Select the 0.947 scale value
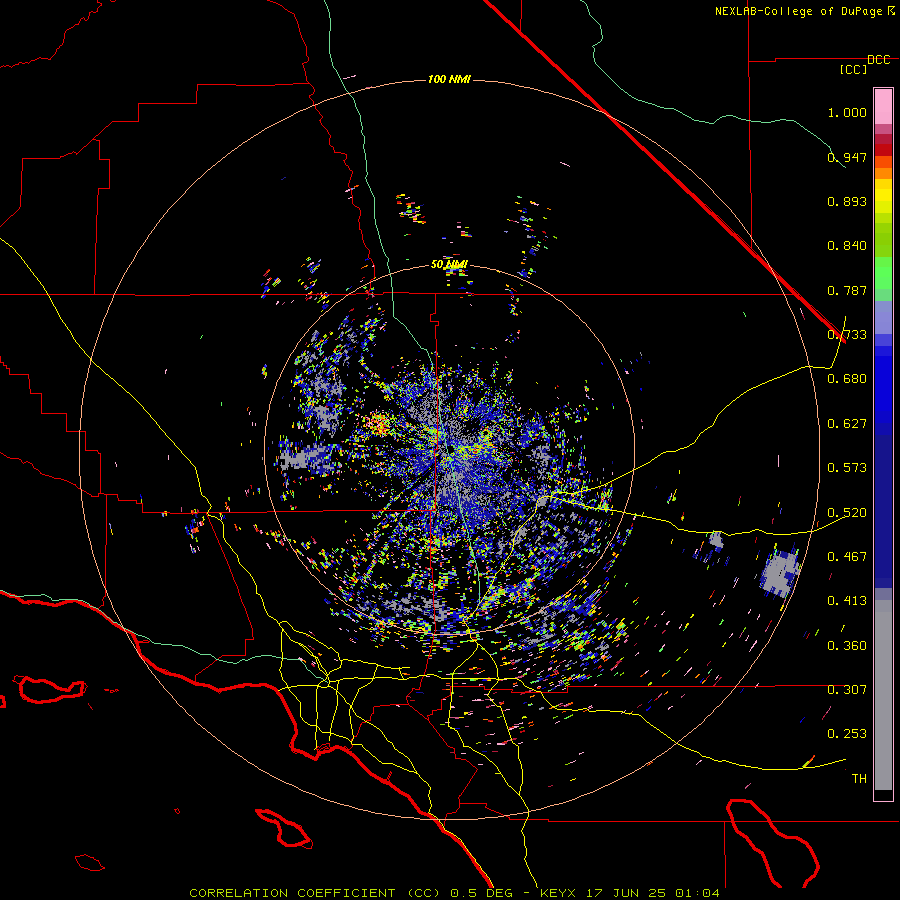The image size is (900, 900). [x=847, y=157]
